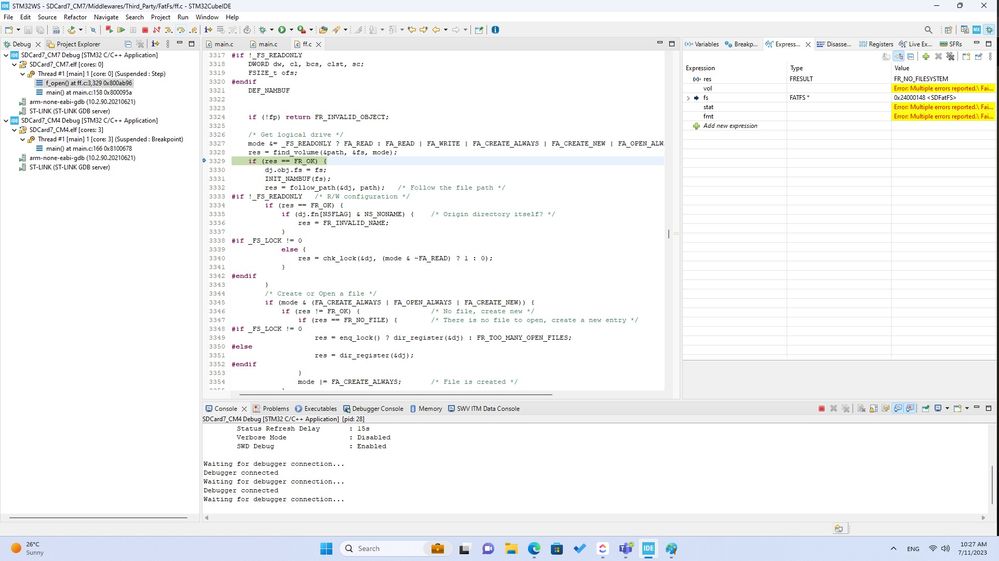Image resolution: width=999 pixels, height=561 pixels.
Task: Open the Refactor menu
Action: [x=75, y=17]
